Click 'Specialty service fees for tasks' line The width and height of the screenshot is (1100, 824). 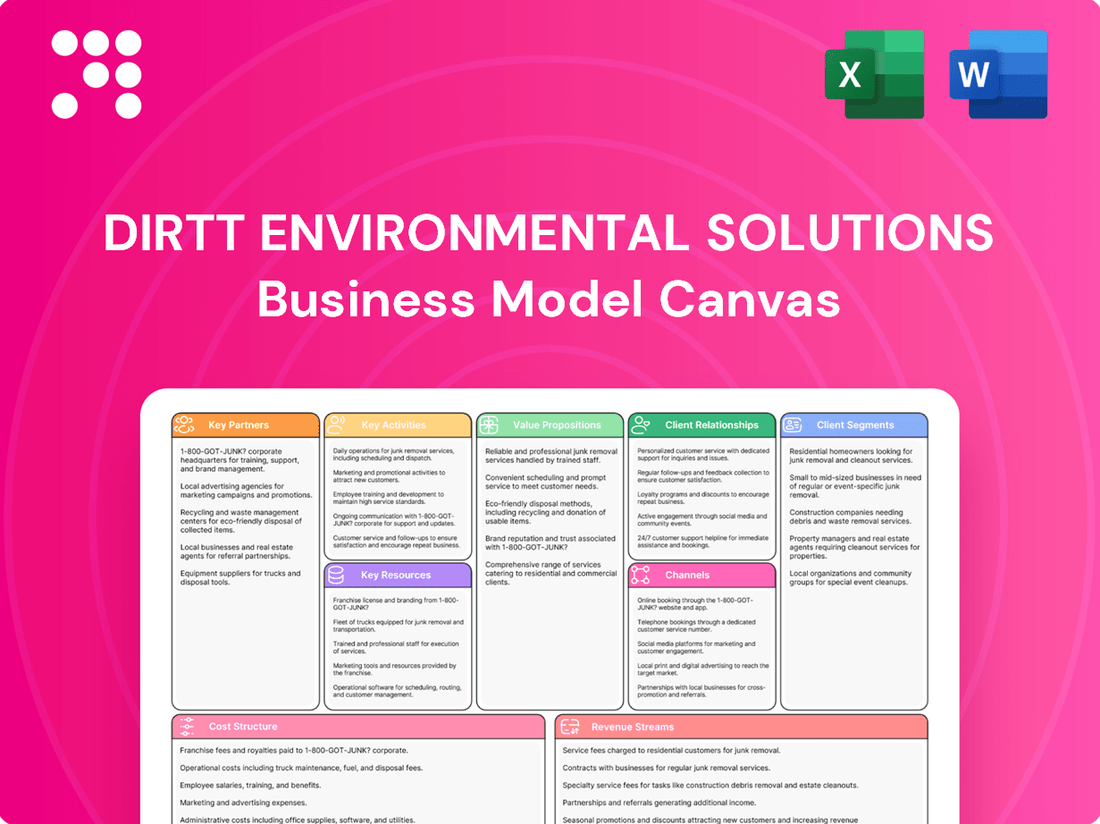[x=711, y=785]
